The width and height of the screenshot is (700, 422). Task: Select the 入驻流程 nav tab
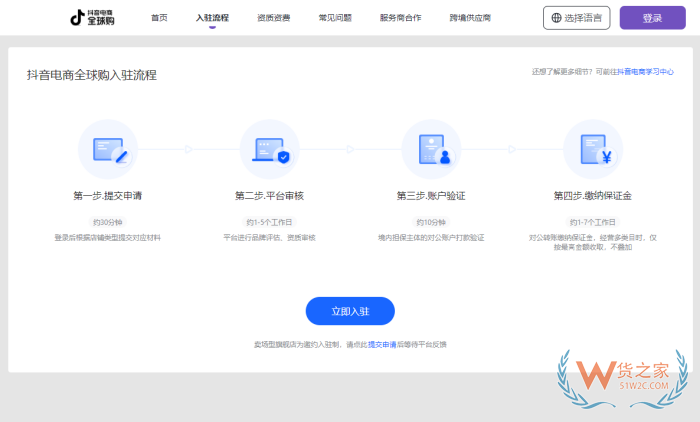[212, 18]
